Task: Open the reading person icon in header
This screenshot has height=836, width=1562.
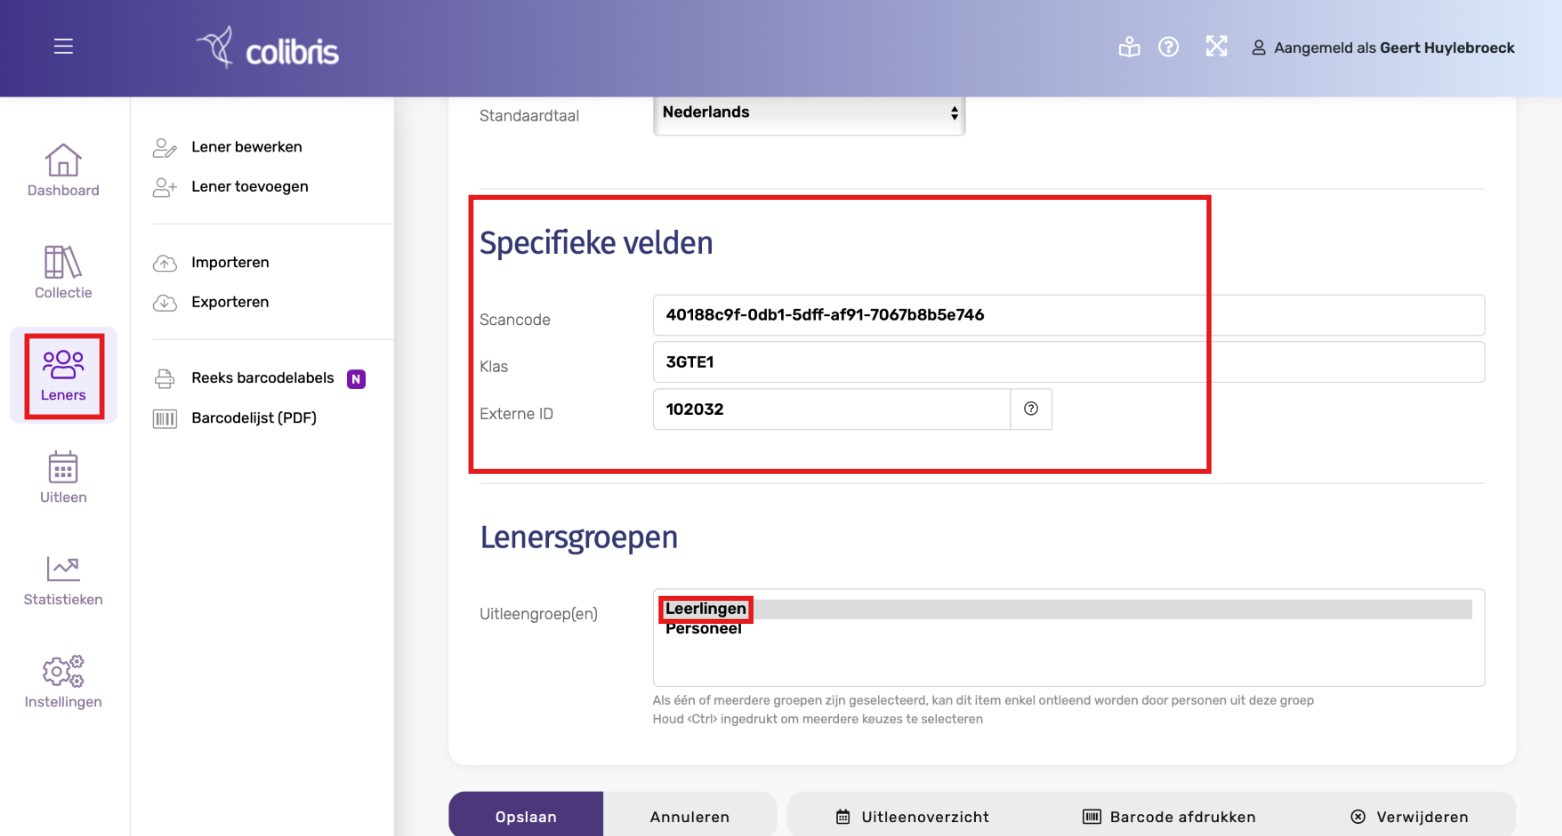Action: [1129, 47]
